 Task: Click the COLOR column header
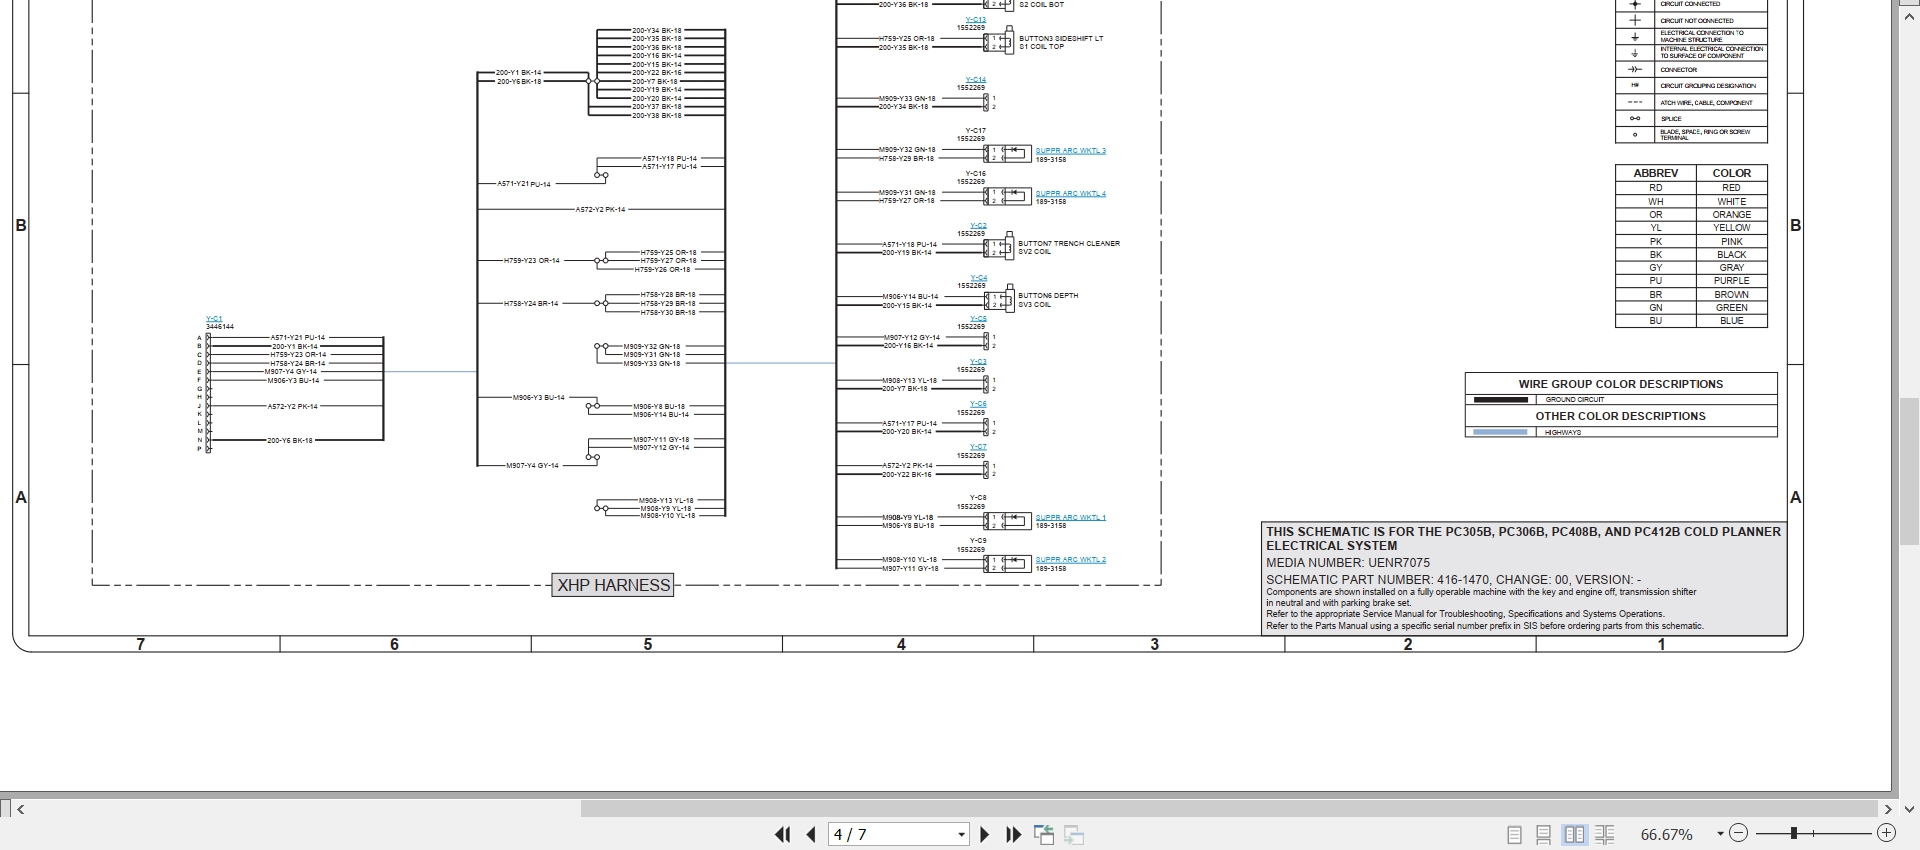point(1731,173)
